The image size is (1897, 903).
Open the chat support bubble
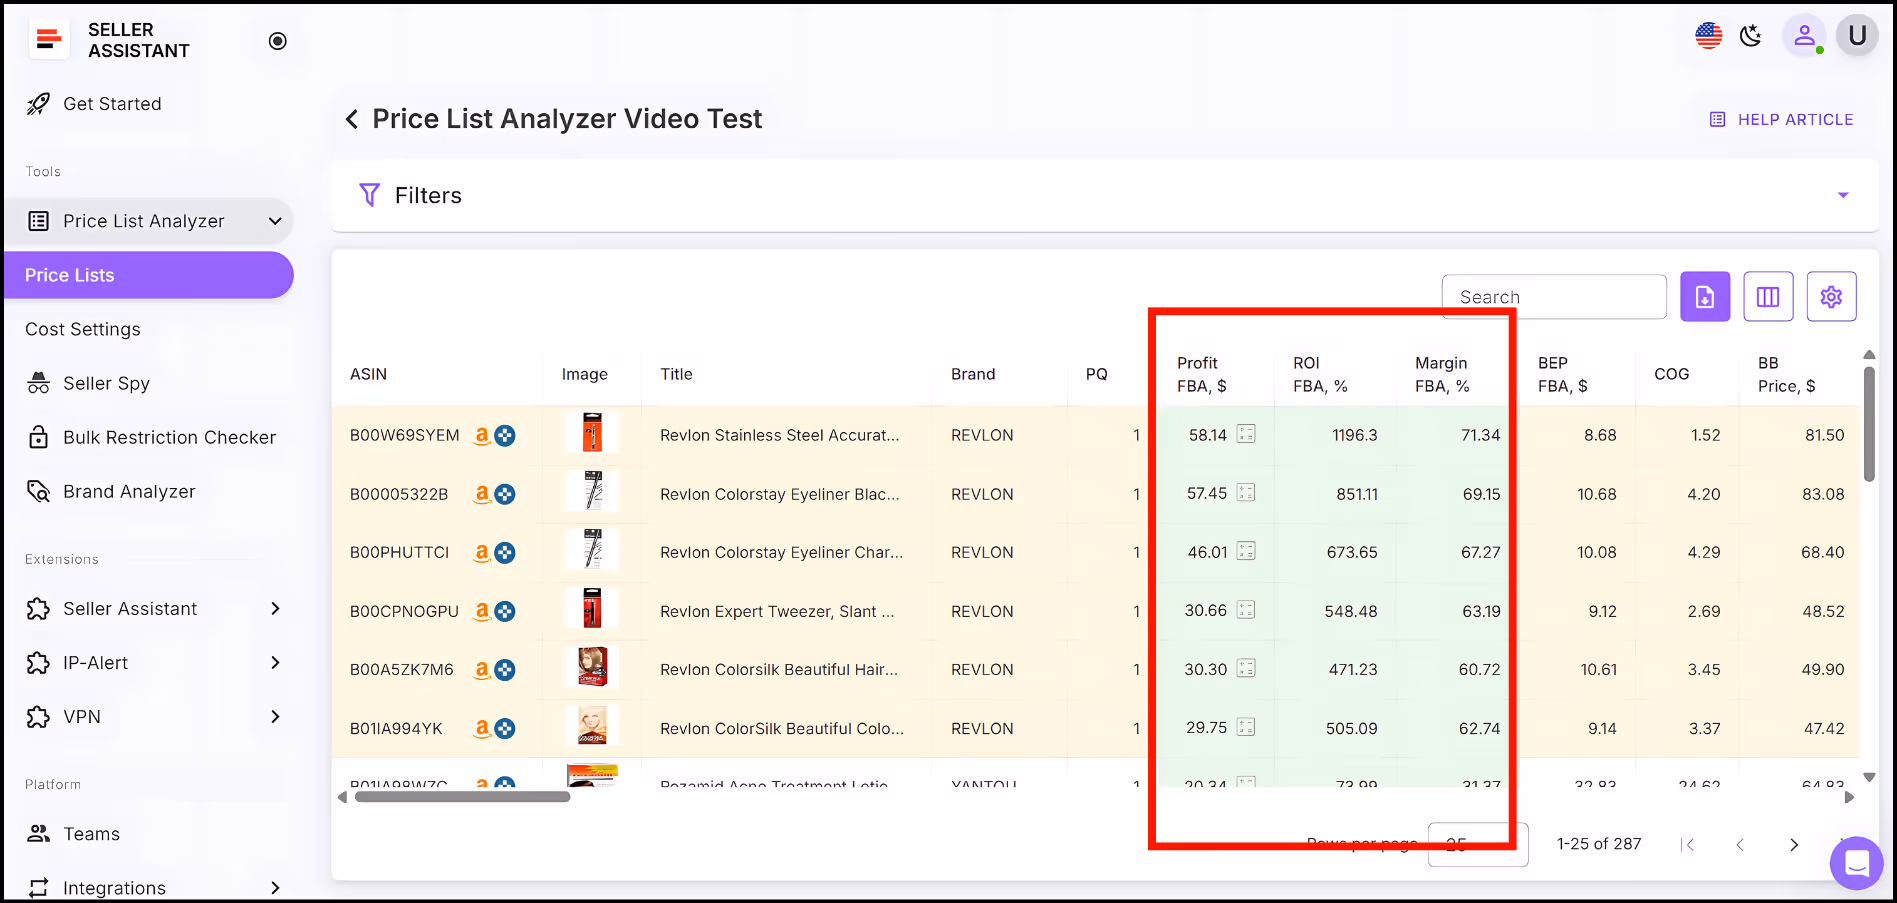(x=1857, y=863)
